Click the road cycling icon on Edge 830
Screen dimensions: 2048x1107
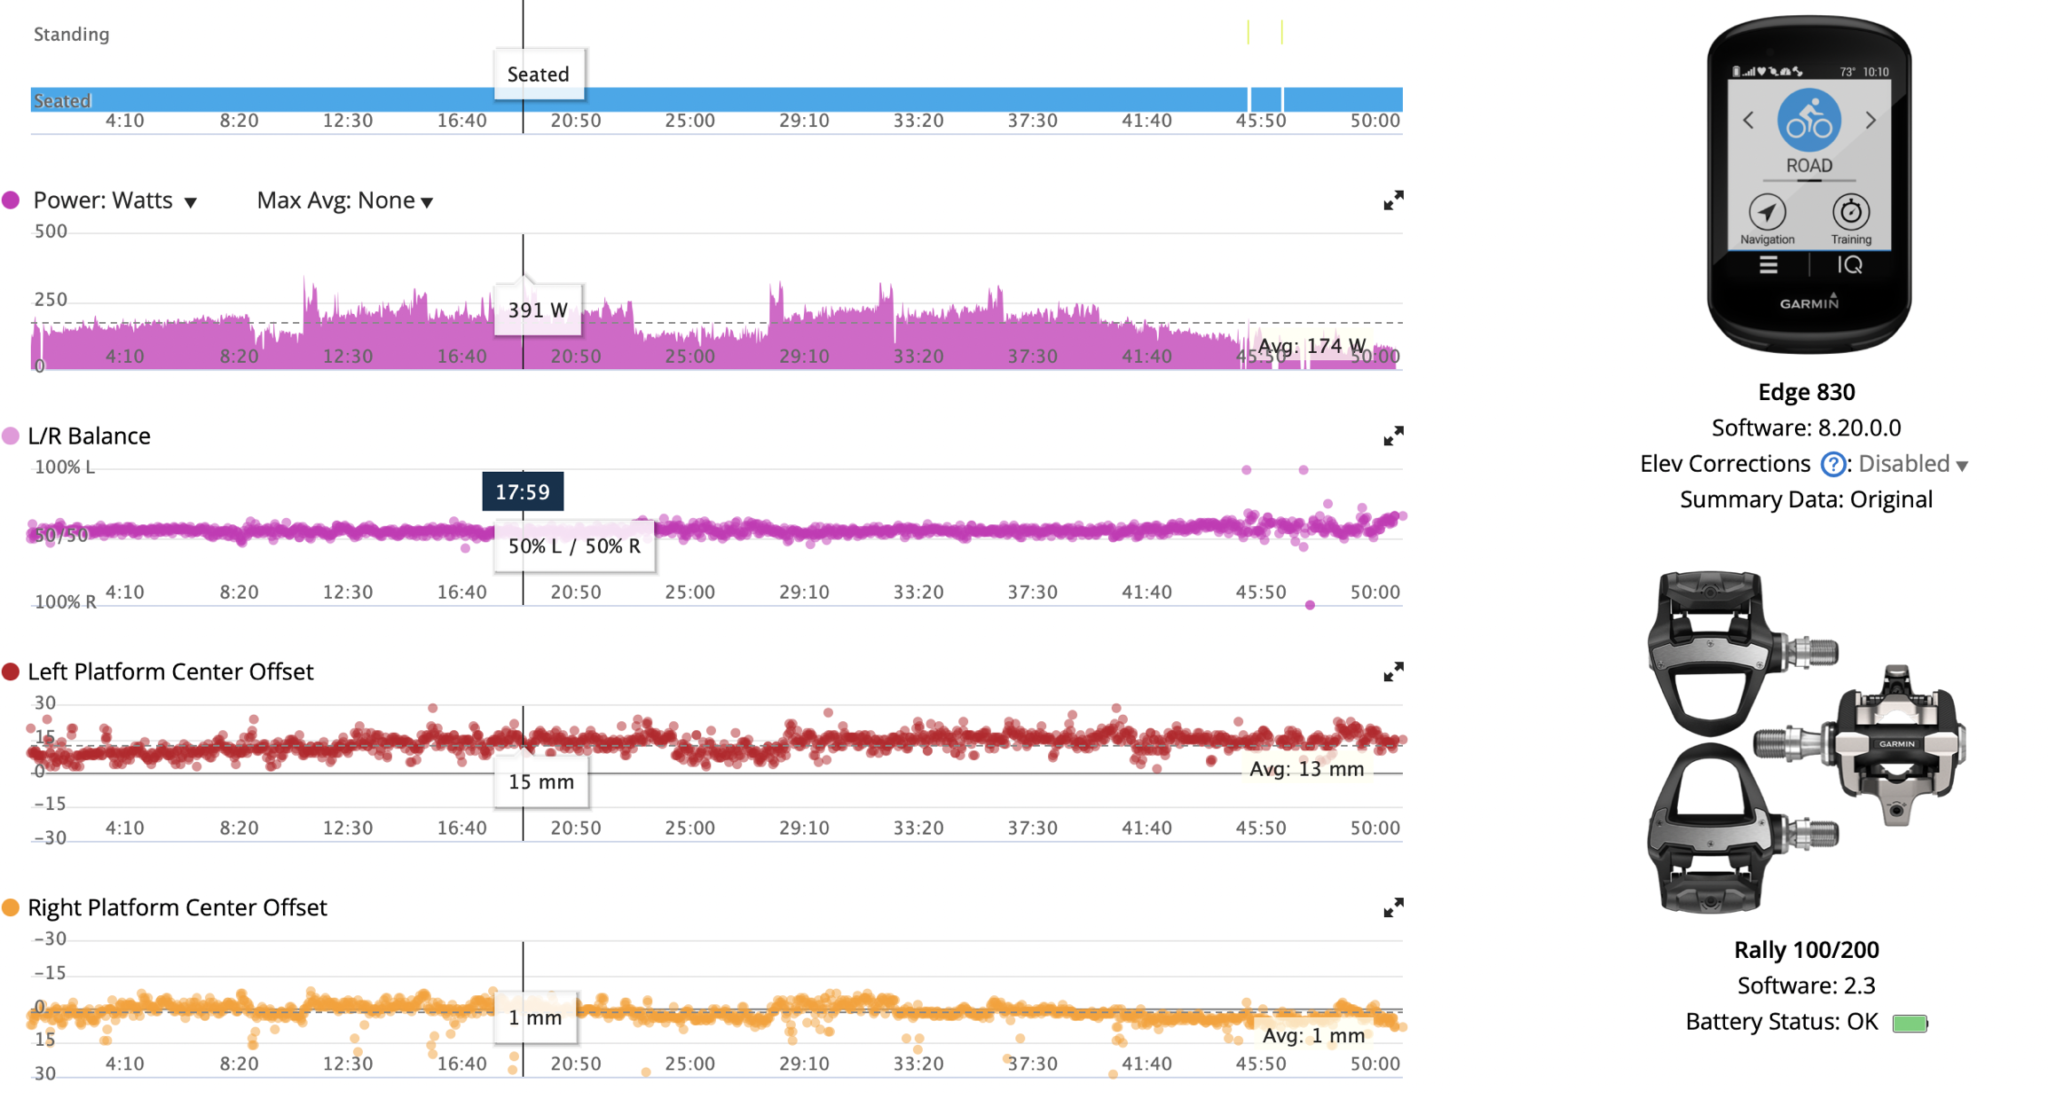click(1808, 120)
